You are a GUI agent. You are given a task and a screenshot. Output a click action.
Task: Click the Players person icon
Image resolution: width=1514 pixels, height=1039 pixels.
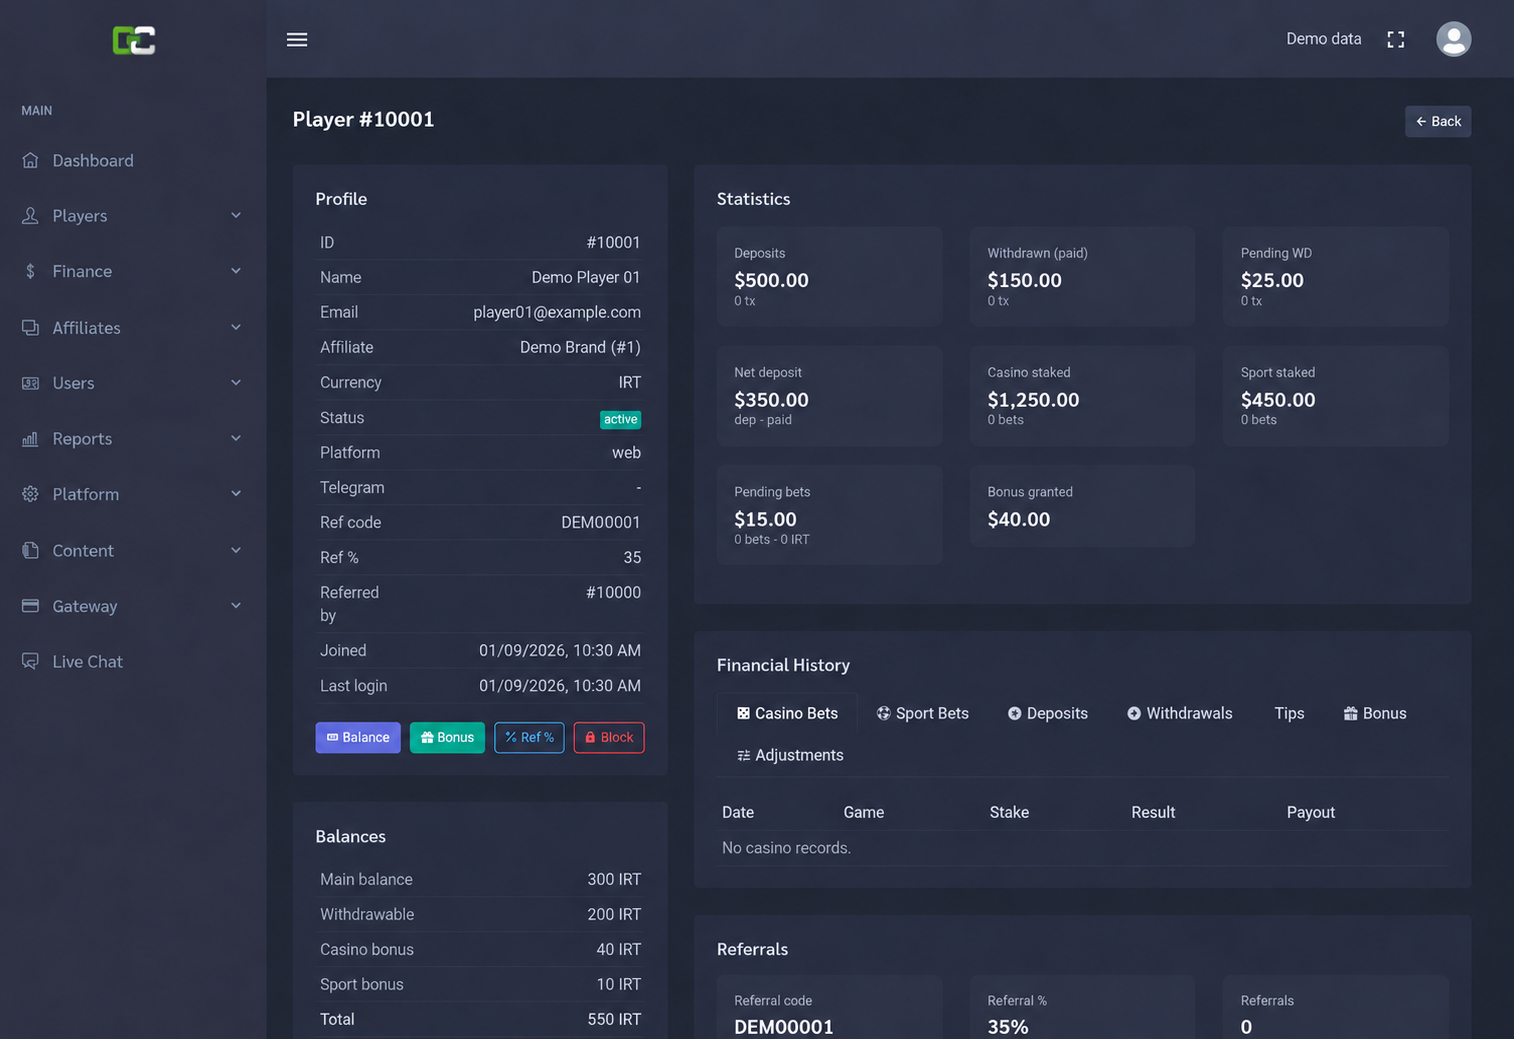[x=30, y=216]
